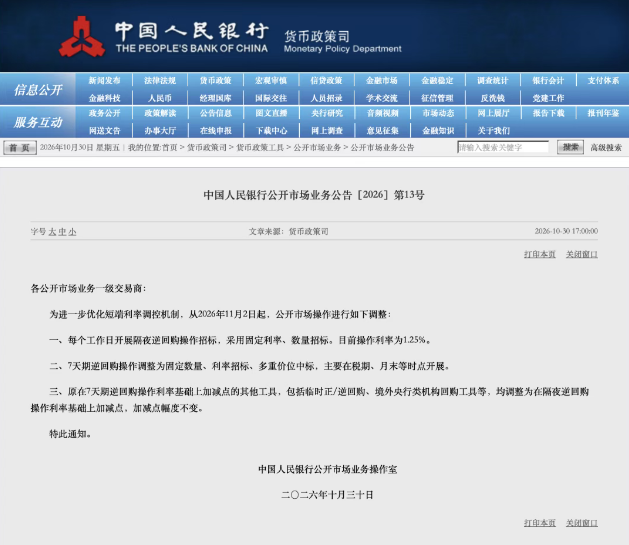This screenshot has width=629, height=545.
Task: Open the 法律法规 menu item
Action: click(160, 81)
